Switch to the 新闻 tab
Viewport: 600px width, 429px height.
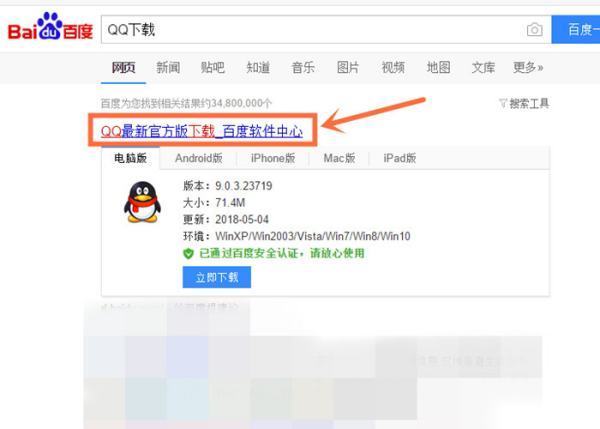(x=168, y=67)
